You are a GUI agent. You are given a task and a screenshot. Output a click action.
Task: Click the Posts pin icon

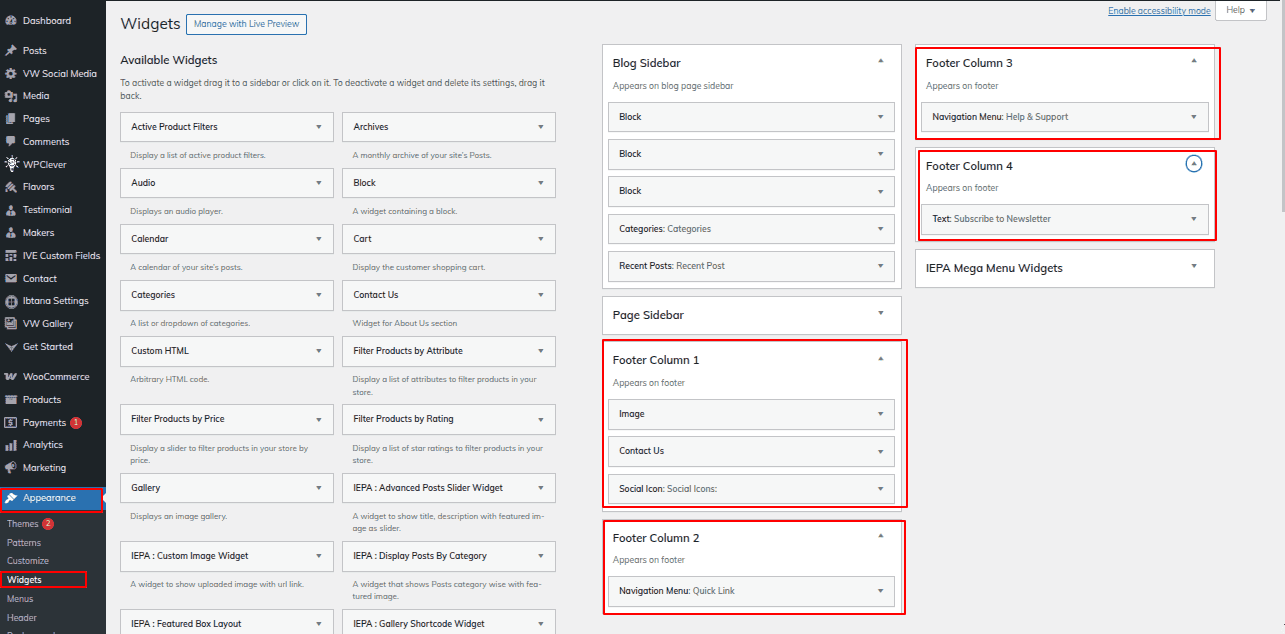(x=11, y=51)
